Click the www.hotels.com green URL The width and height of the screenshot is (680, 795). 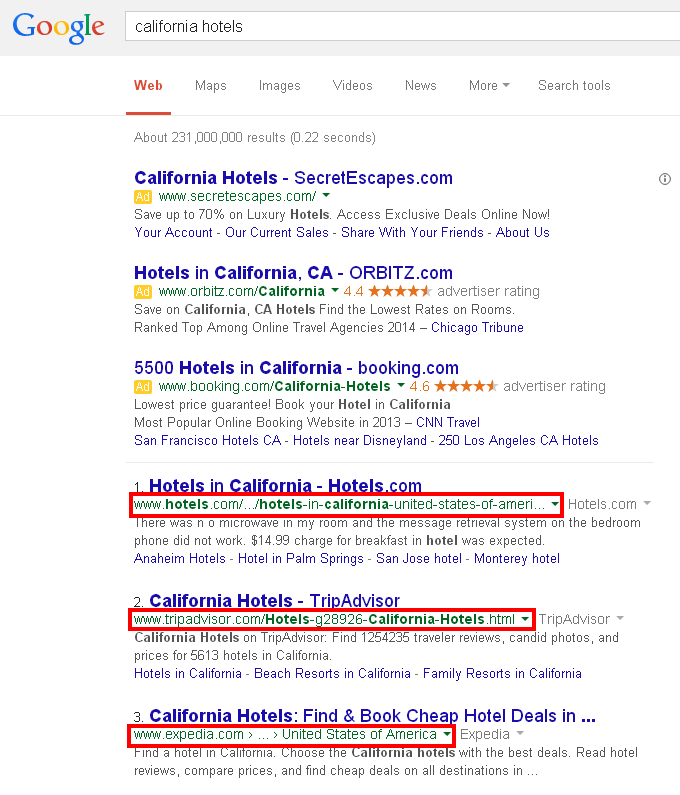(339, 504)
